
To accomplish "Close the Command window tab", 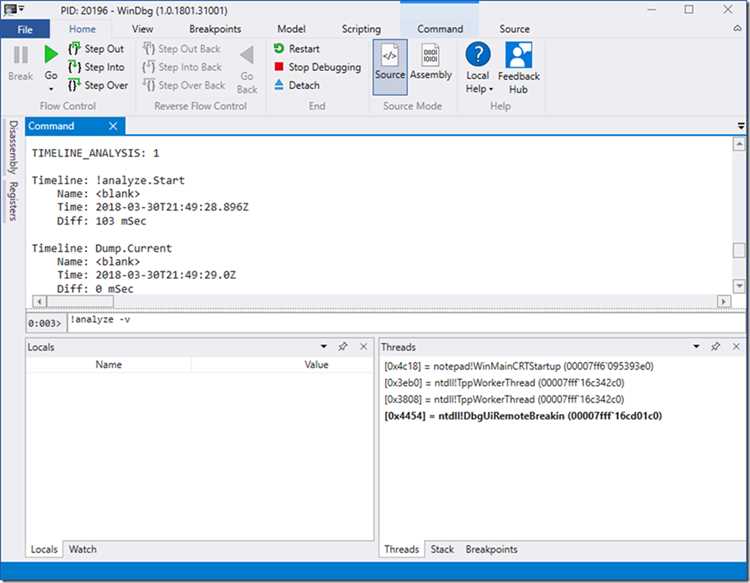I will 113,126.
